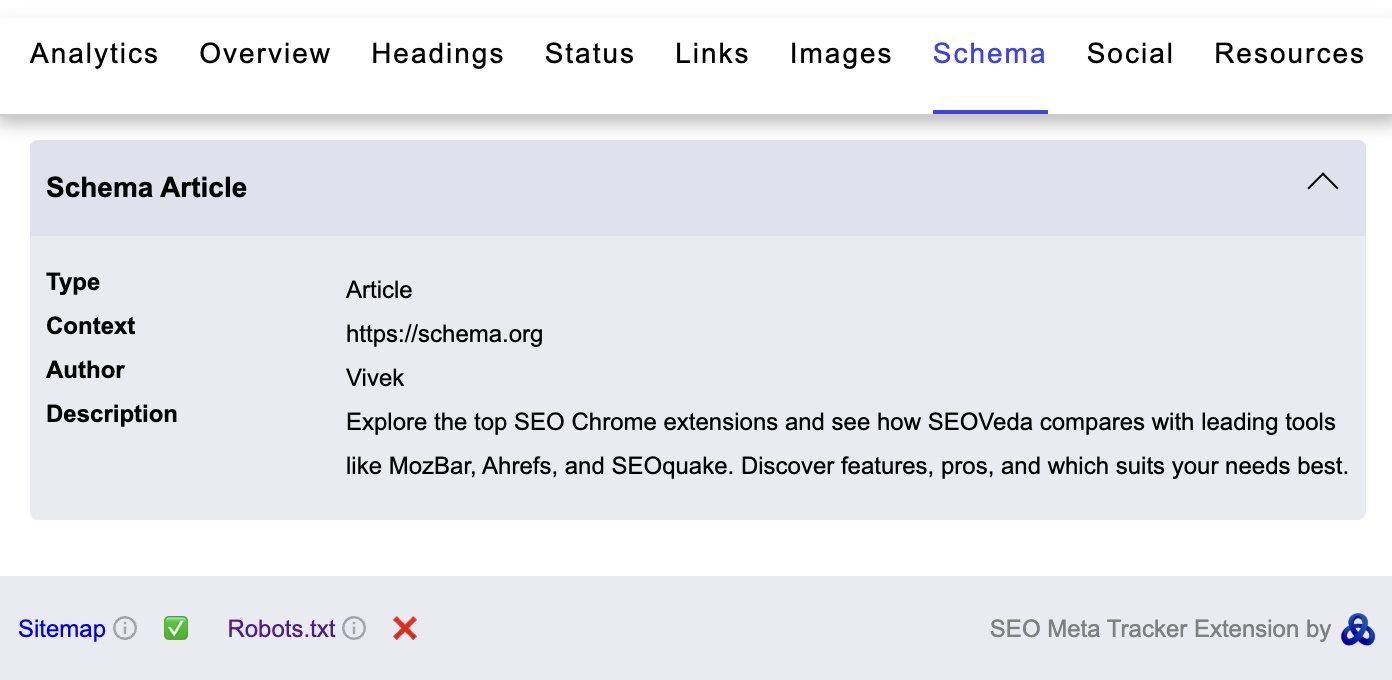Screen dimensions: 1392x680
Task: Go to the Headings tab
Action: click(438, 54)
